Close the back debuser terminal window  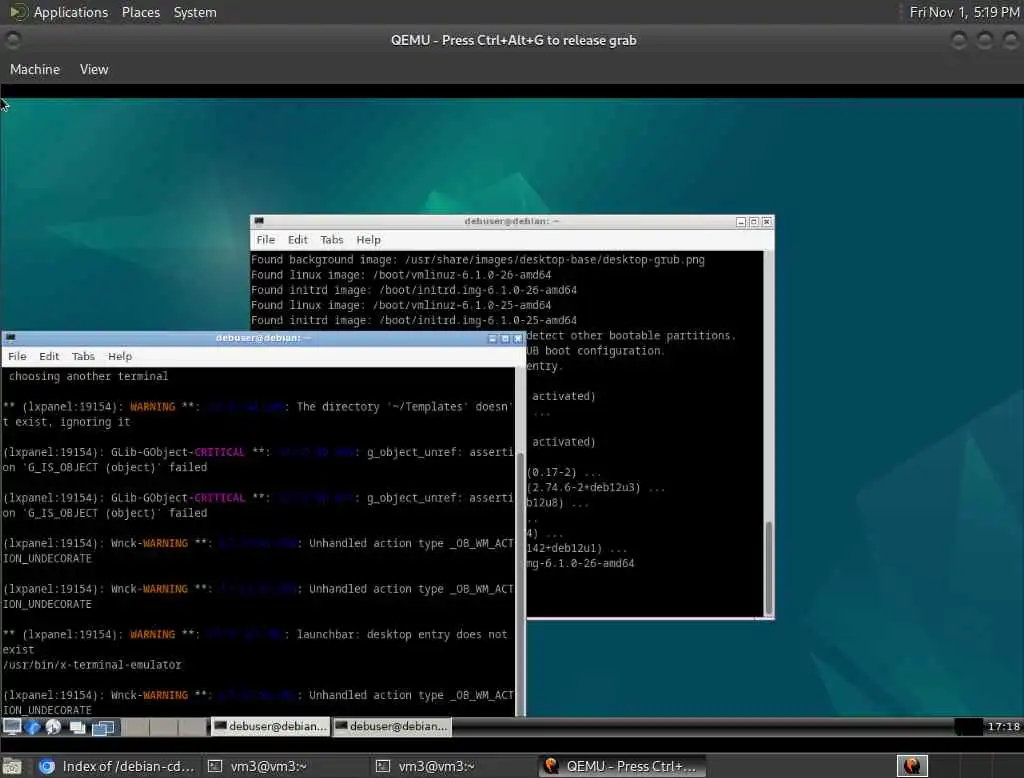[x=767, y=222]
